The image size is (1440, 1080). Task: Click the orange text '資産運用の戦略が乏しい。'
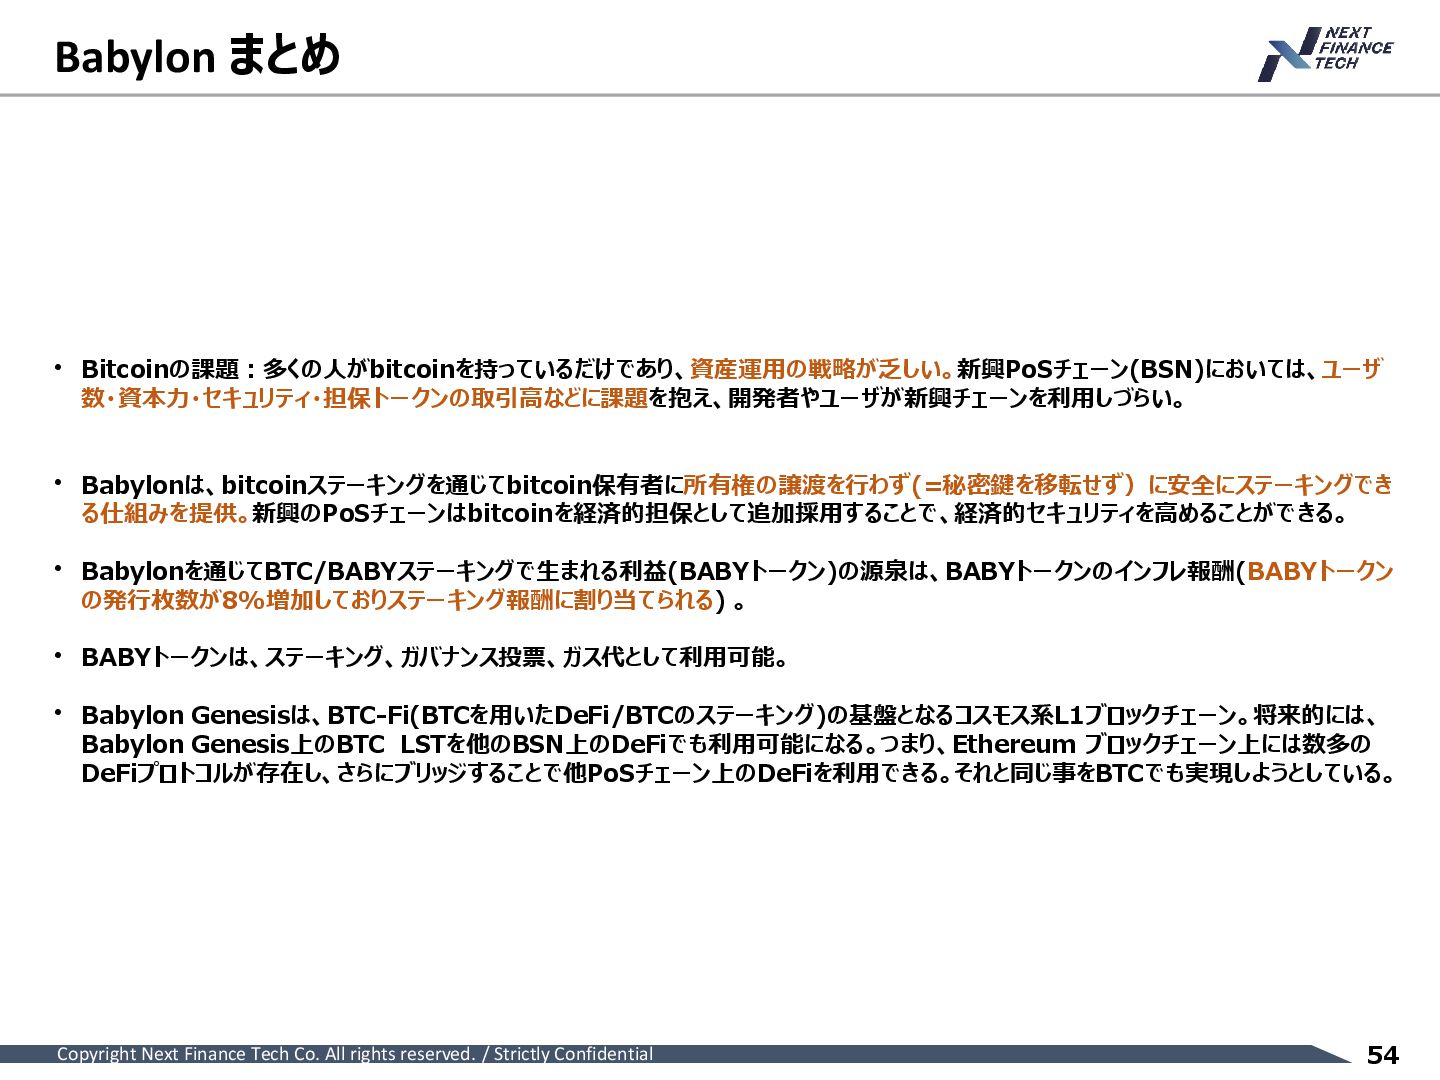[820, 369]
